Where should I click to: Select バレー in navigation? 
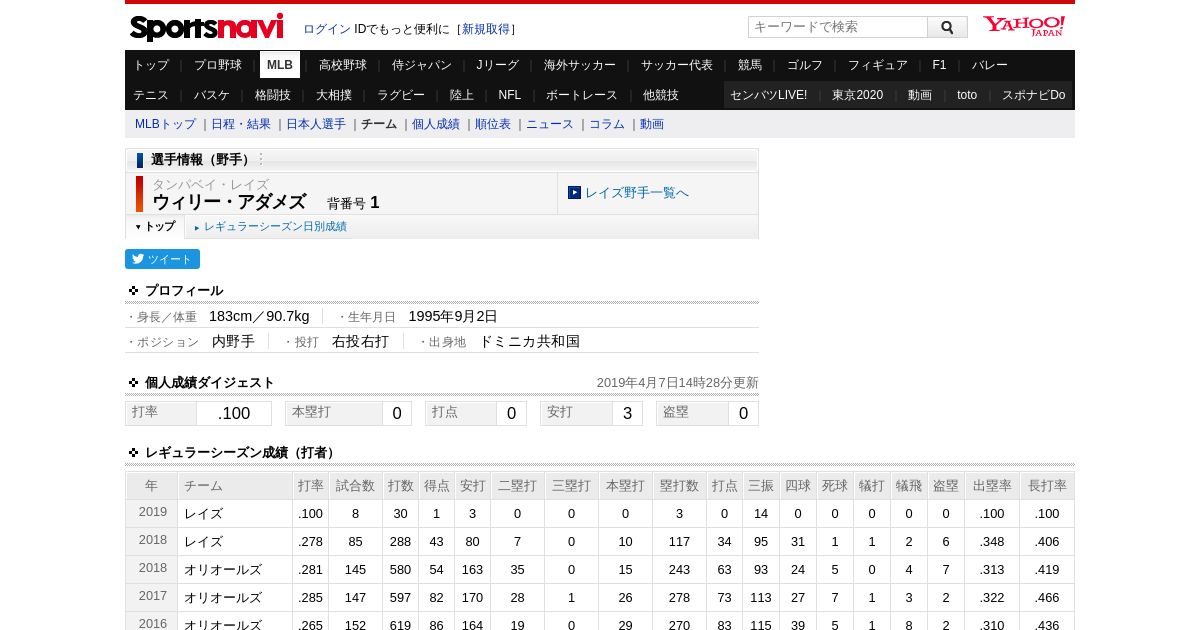click(990, 65)
